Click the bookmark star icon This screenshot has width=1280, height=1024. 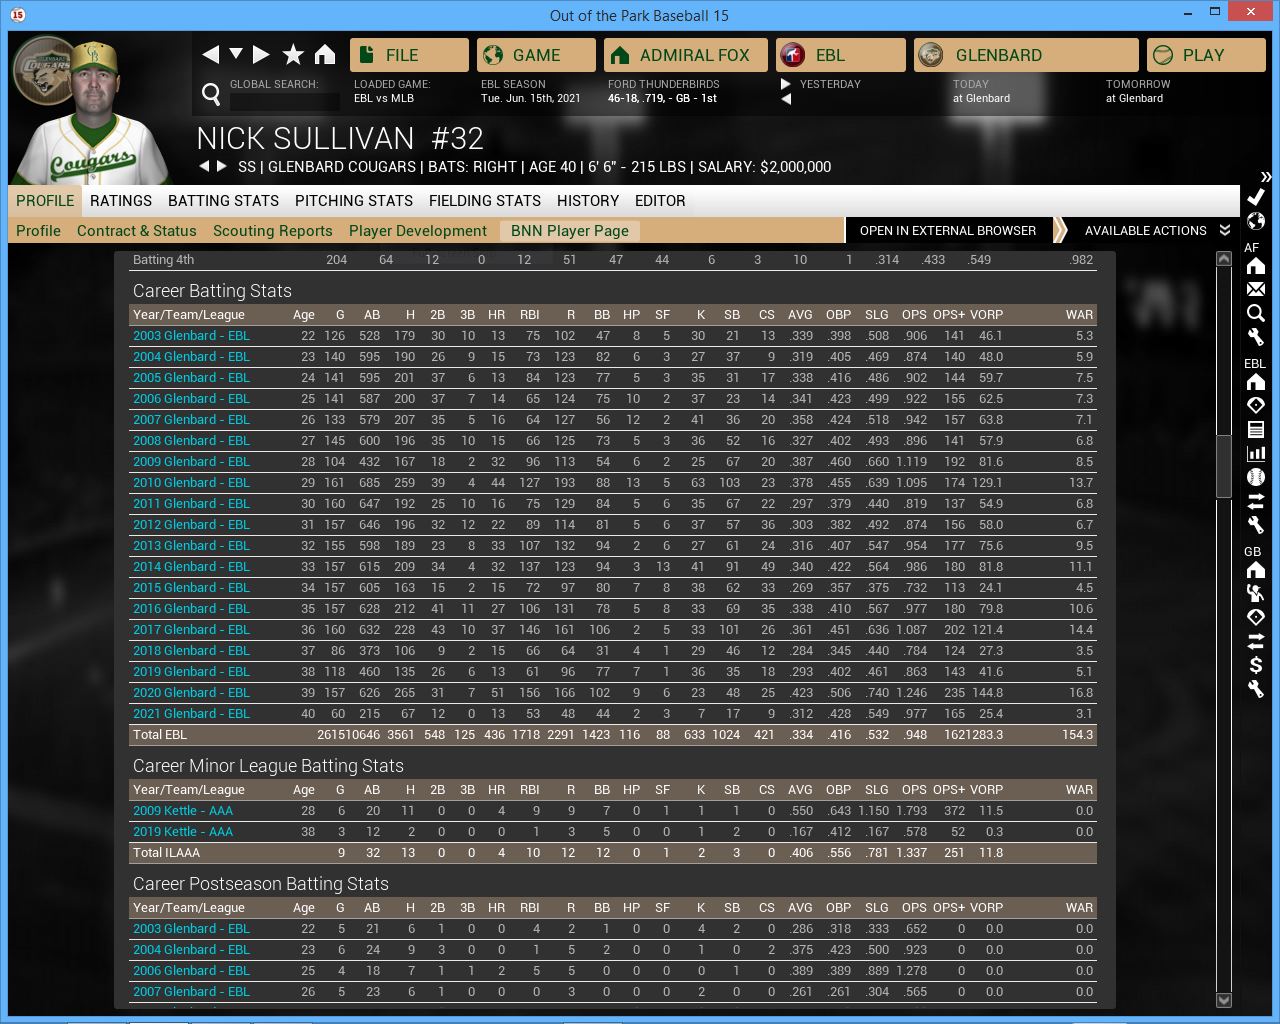(293, 55)
